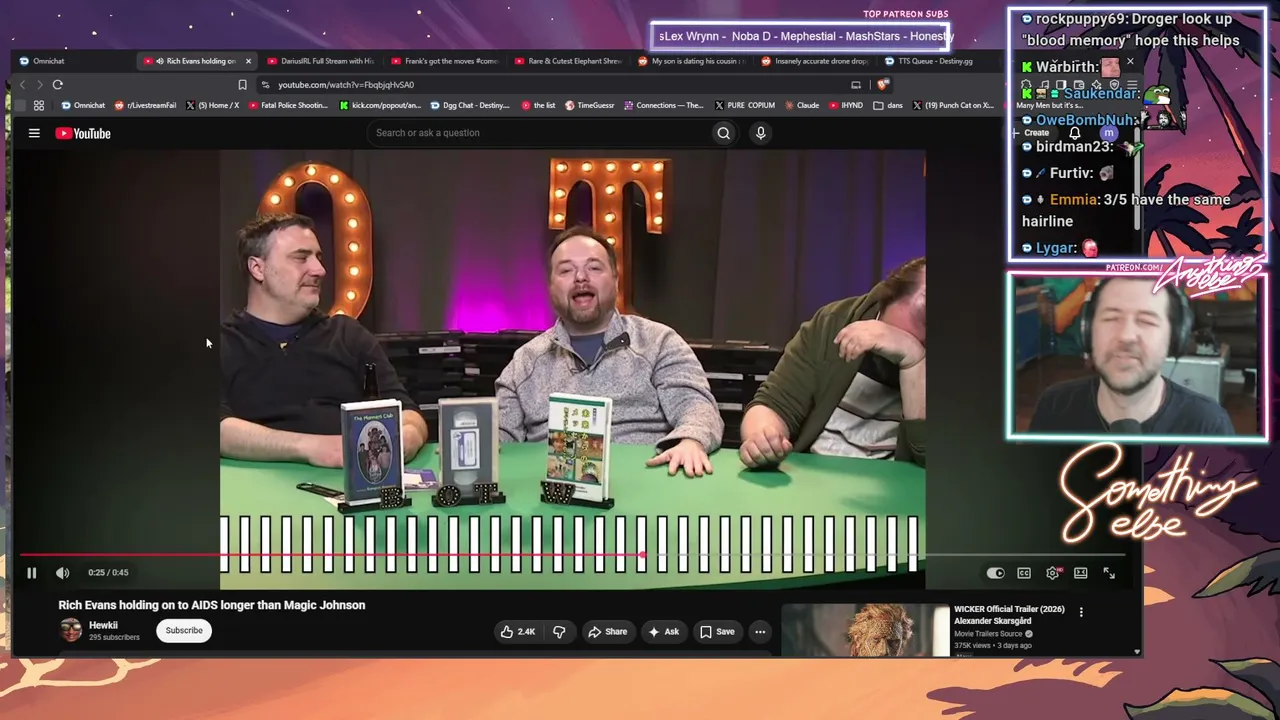Turn on closed captions (CC)

(1024, 573)
